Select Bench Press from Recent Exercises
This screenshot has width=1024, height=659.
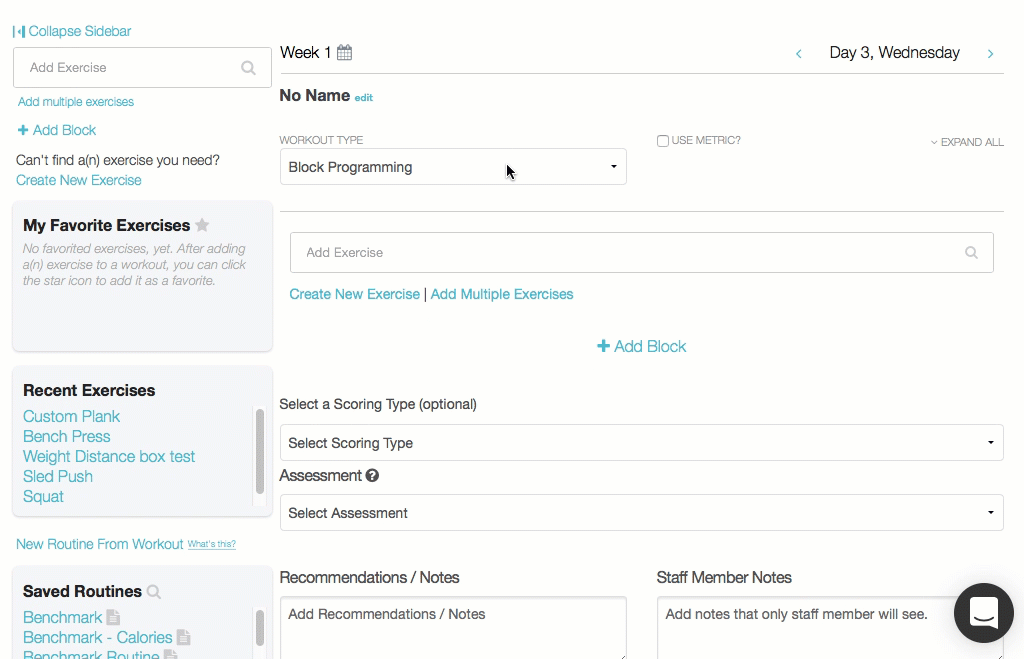pos(67,436)
